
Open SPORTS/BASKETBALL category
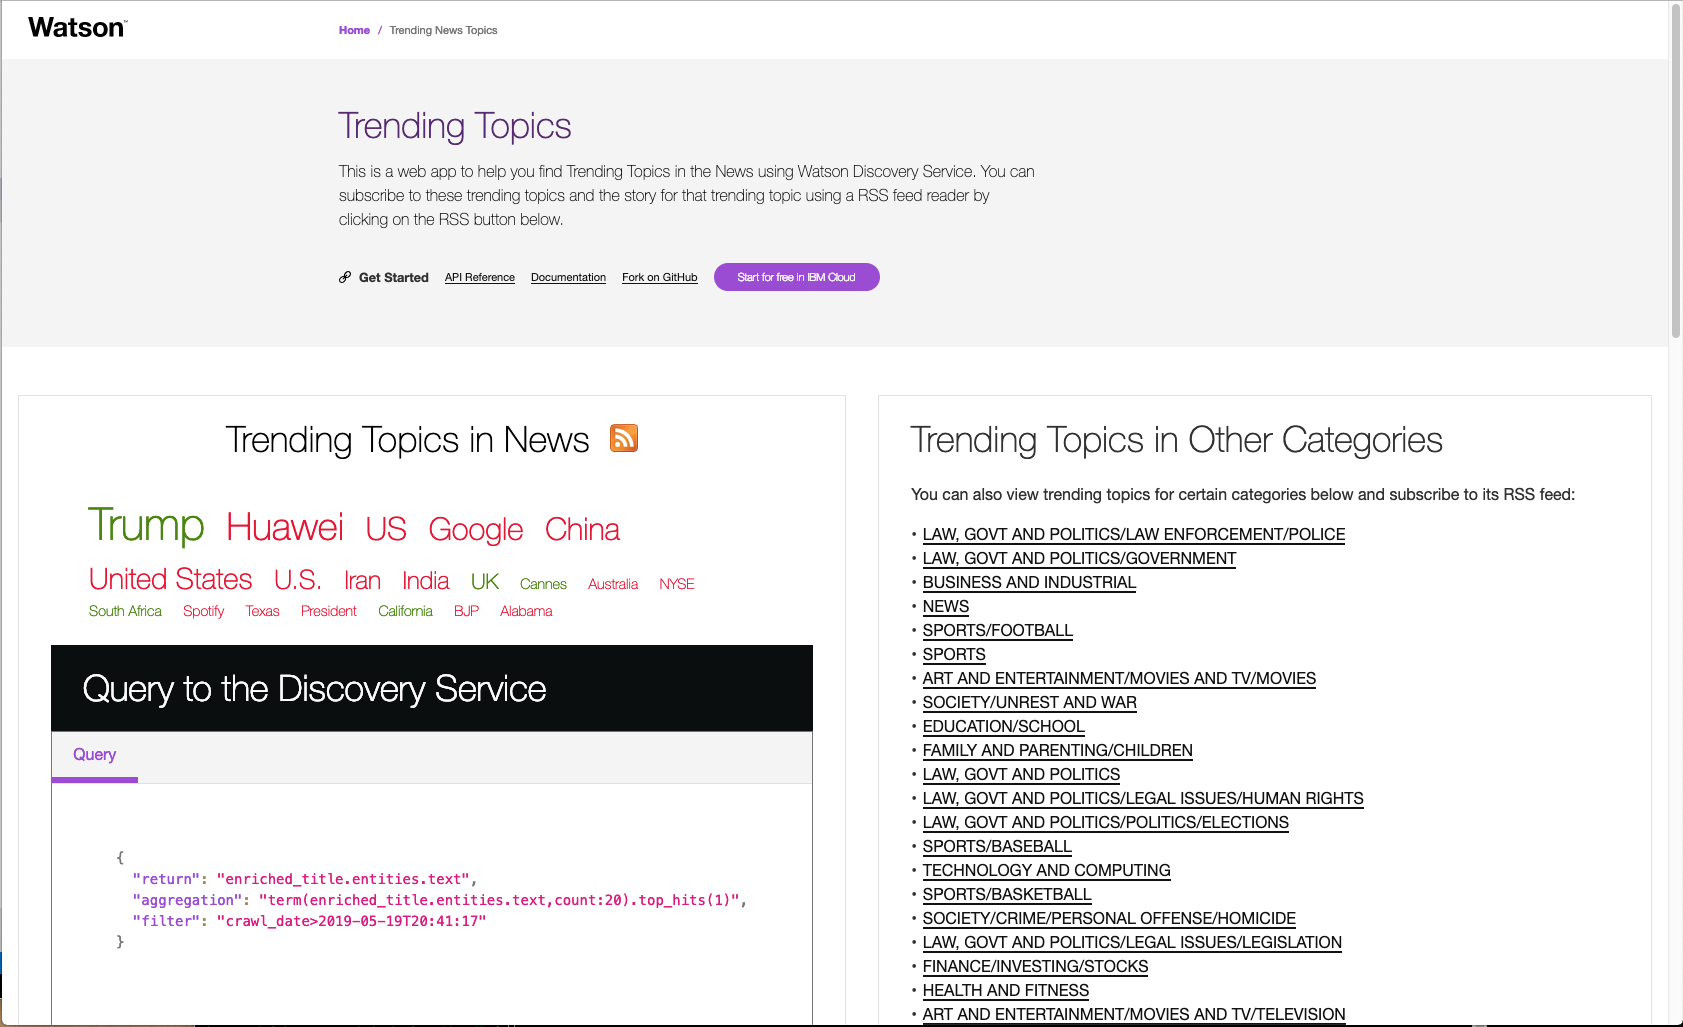1007,895
